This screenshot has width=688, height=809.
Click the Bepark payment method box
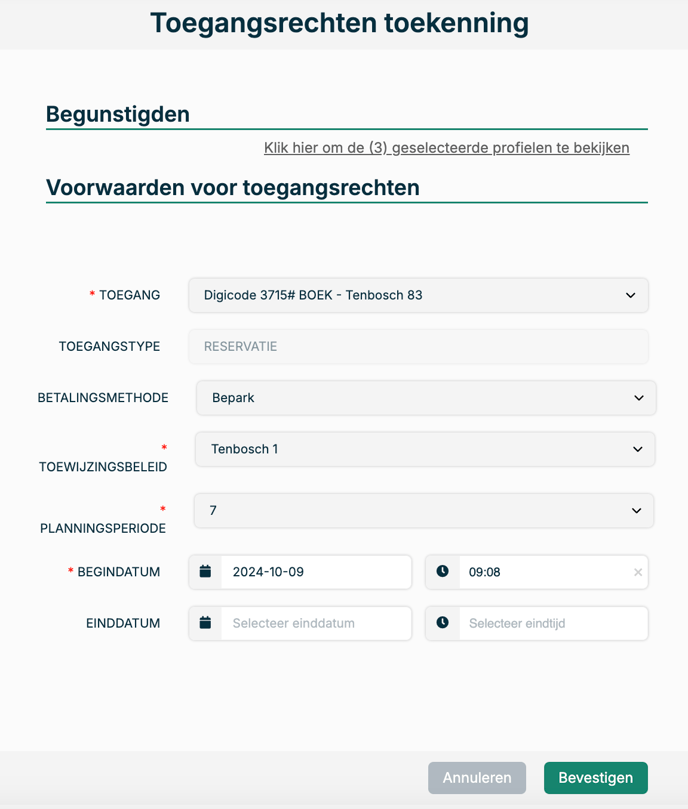click(x=426, y=398)
